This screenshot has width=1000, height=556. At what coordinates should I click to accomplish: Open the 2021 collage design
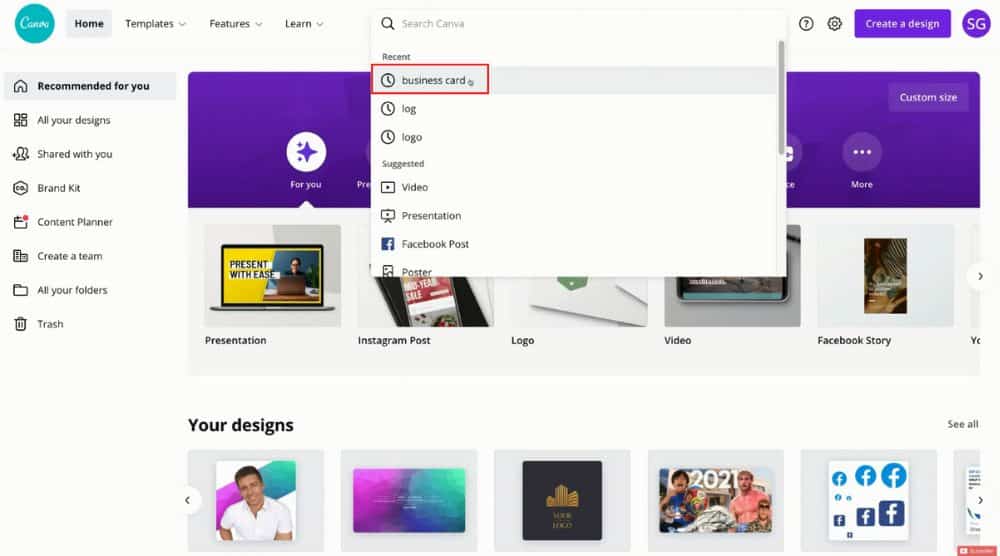tap(716, 501)
